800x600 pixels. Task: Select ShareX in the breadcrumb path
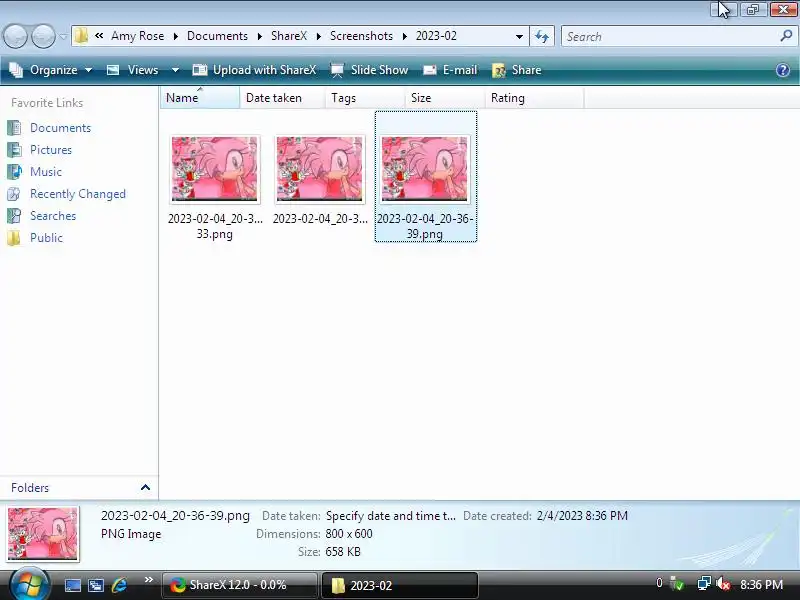click(x=289, y=36)
